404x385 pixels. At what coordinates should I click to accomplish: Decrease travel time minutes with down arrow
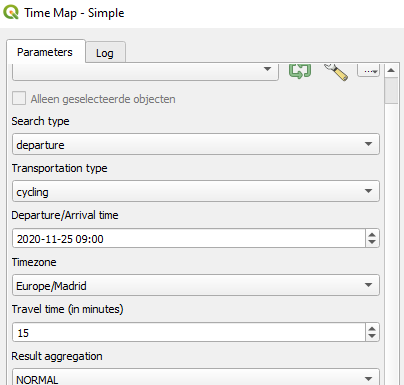click(372, 337)
